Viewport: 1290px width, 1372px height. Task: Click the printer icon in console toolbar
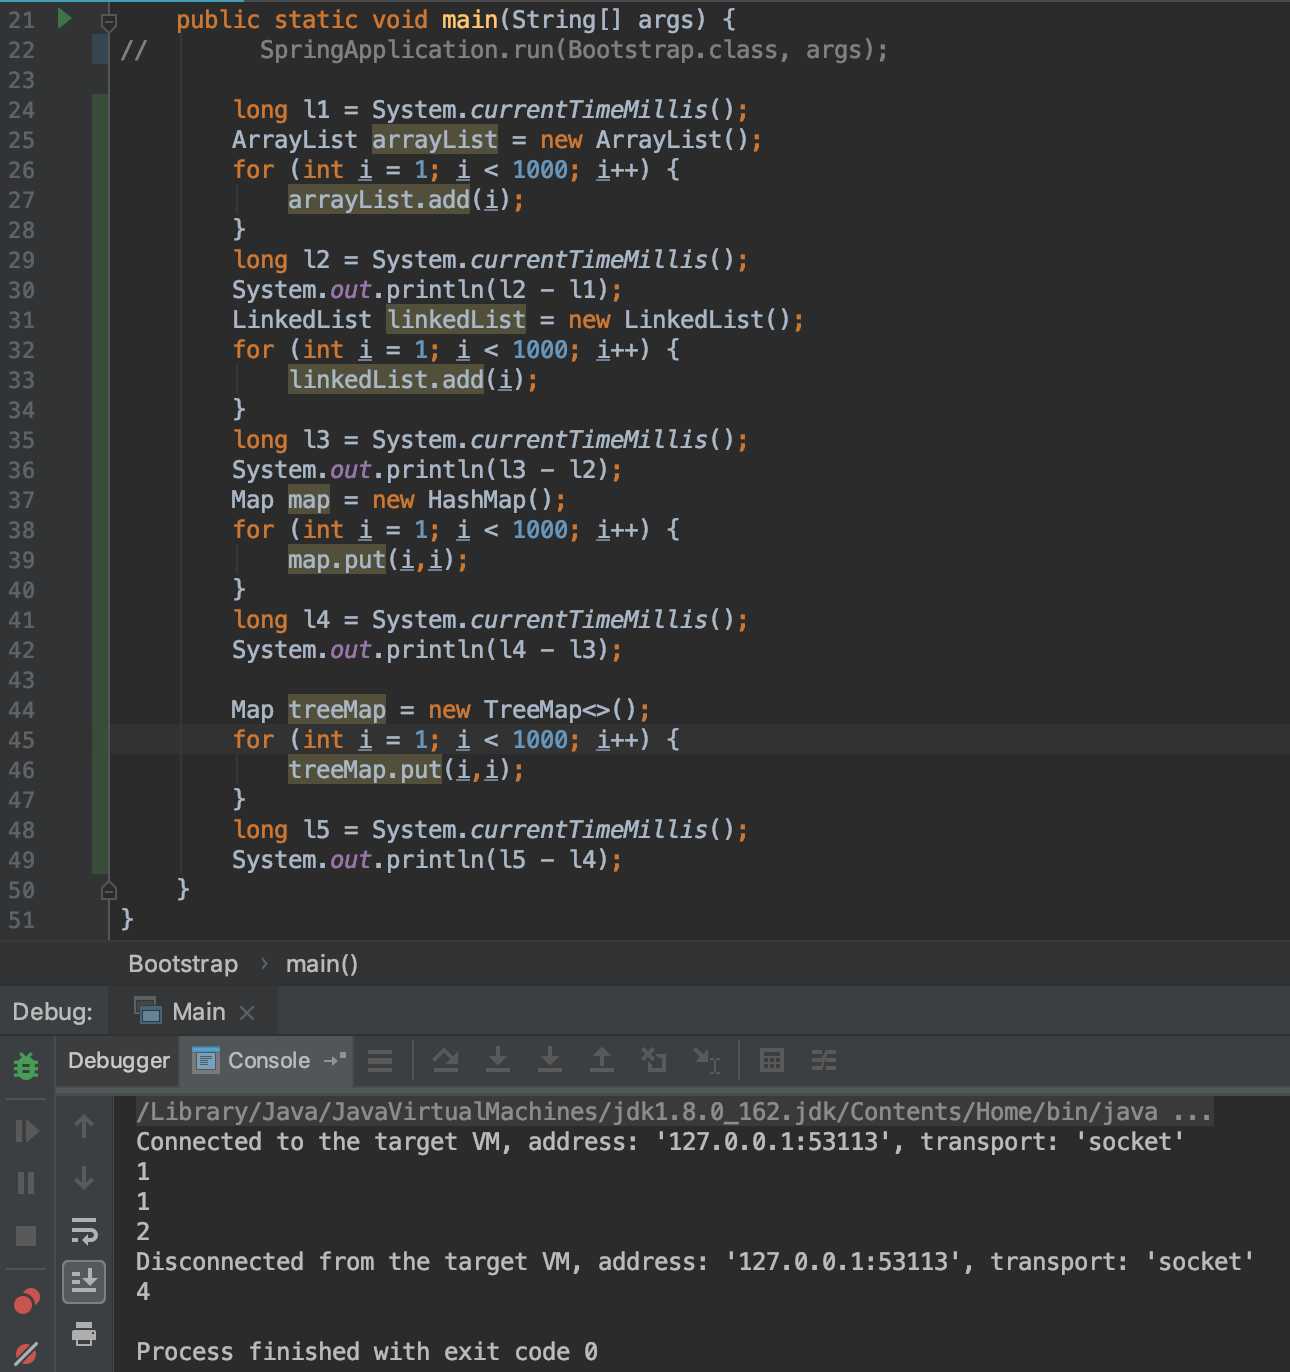click(84, 1334)
